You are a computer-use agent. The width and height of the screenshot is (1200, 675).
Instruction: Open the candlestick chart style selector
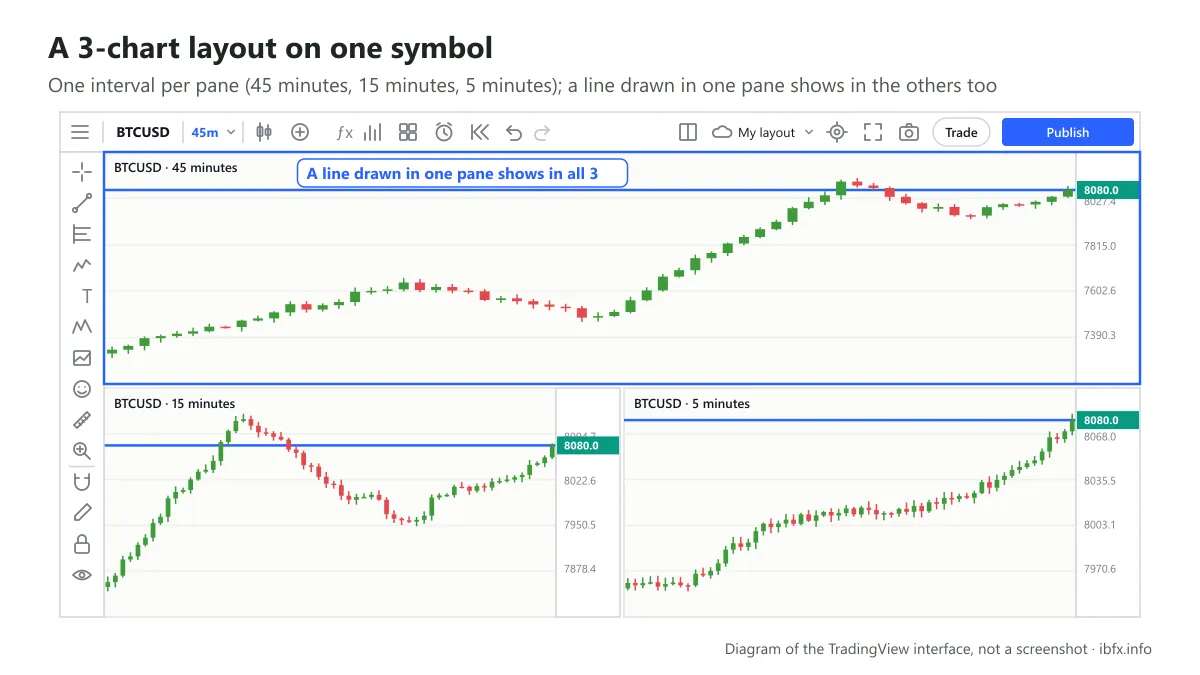point(264,132)
